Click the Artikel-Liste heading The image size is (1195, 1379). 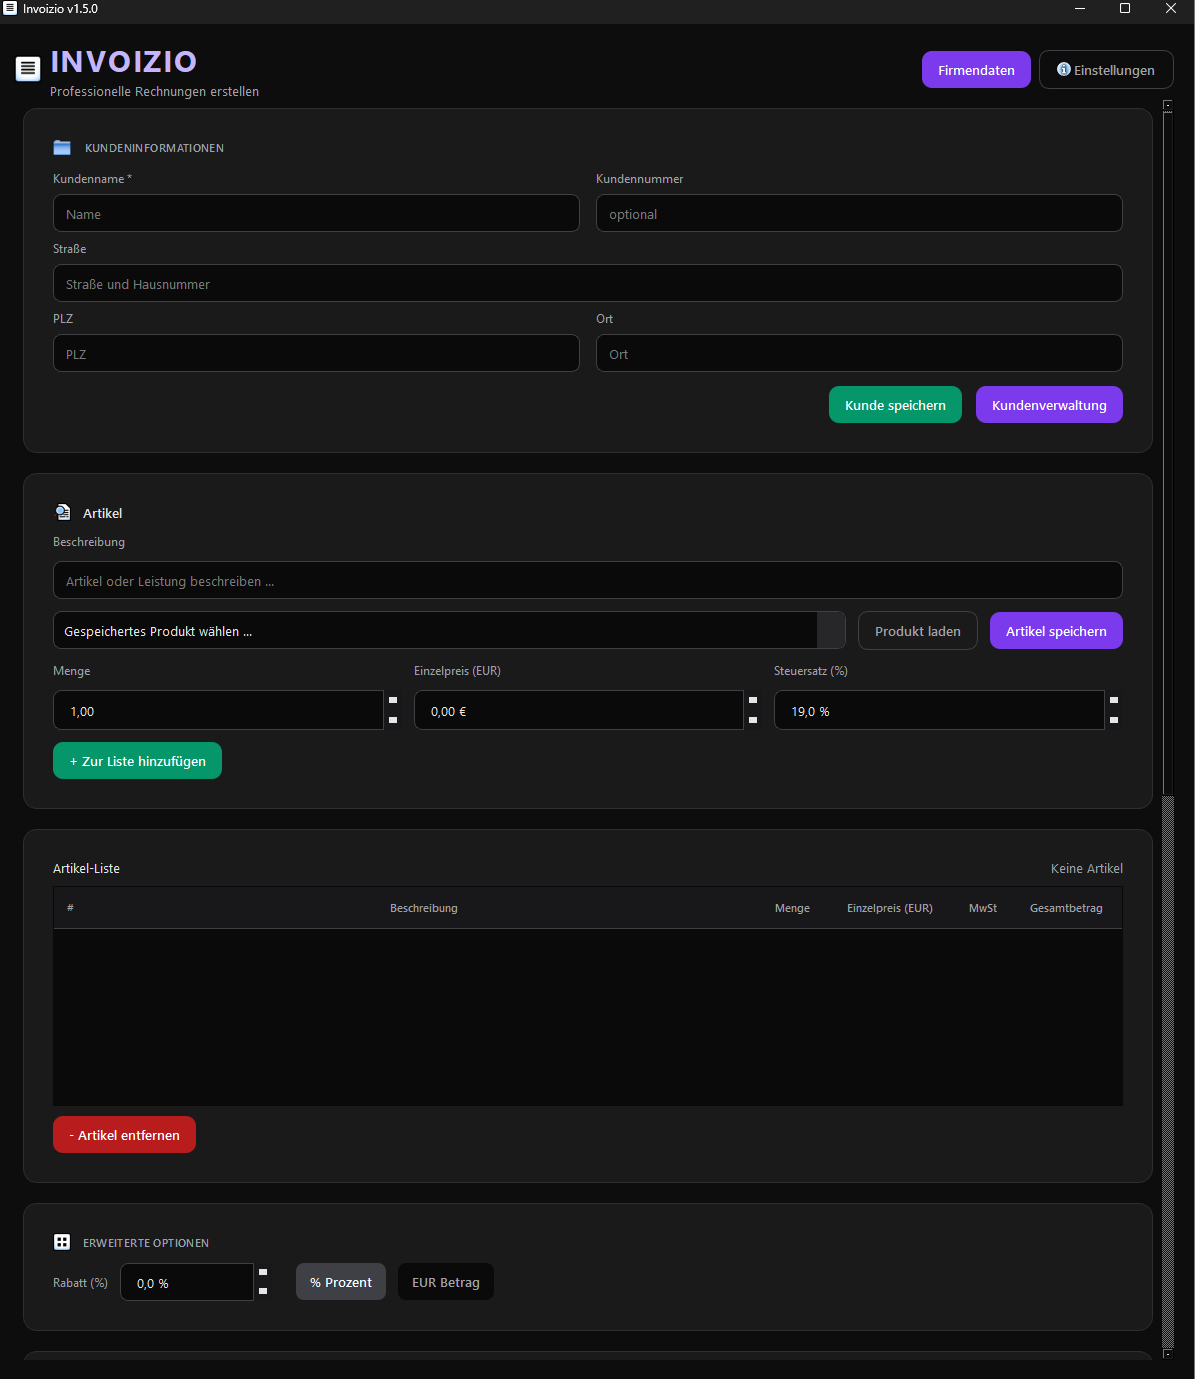(86, 868)
